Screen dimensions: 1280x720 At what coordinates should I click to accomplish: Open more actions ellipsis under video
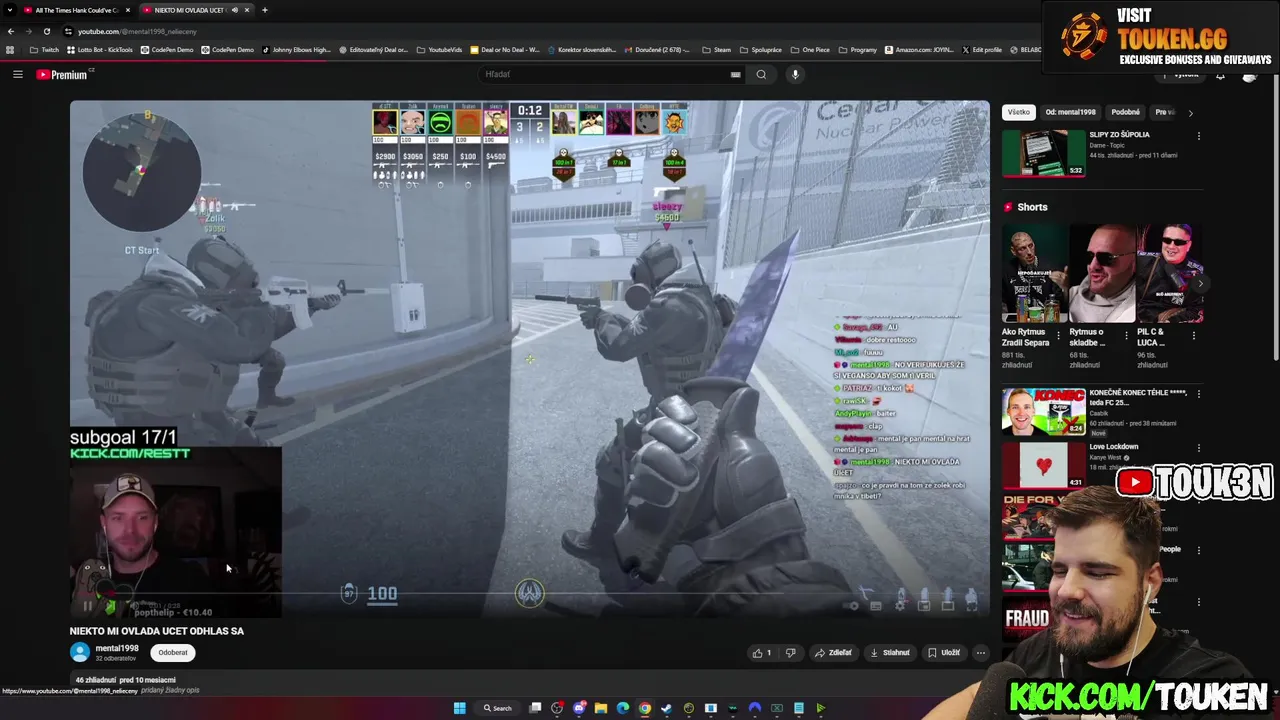click(x=980, y=653)
